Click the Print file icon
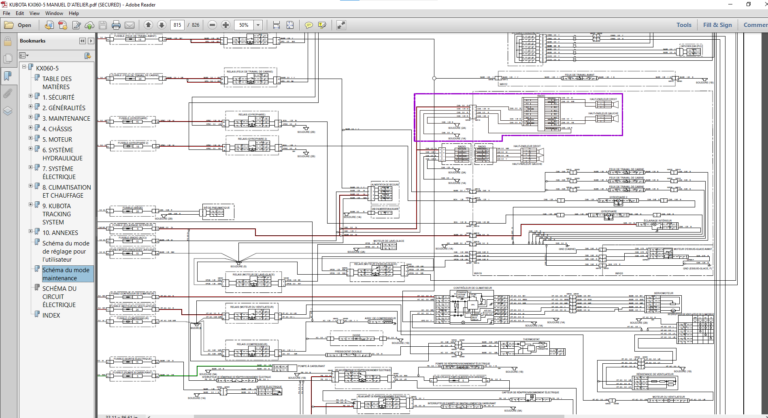The height and width of the screenshot is (418, 768). click(116, 25)
